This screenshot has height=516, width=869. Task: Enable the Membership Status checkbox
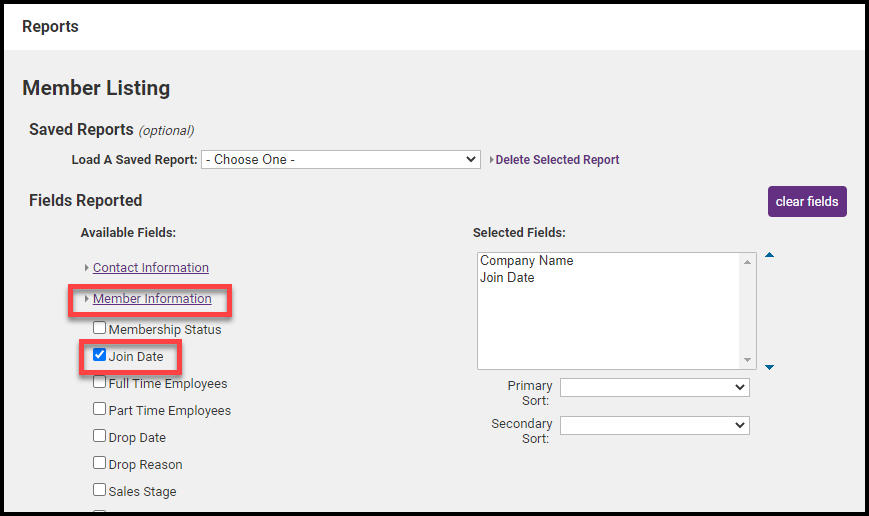click(100, 328)
